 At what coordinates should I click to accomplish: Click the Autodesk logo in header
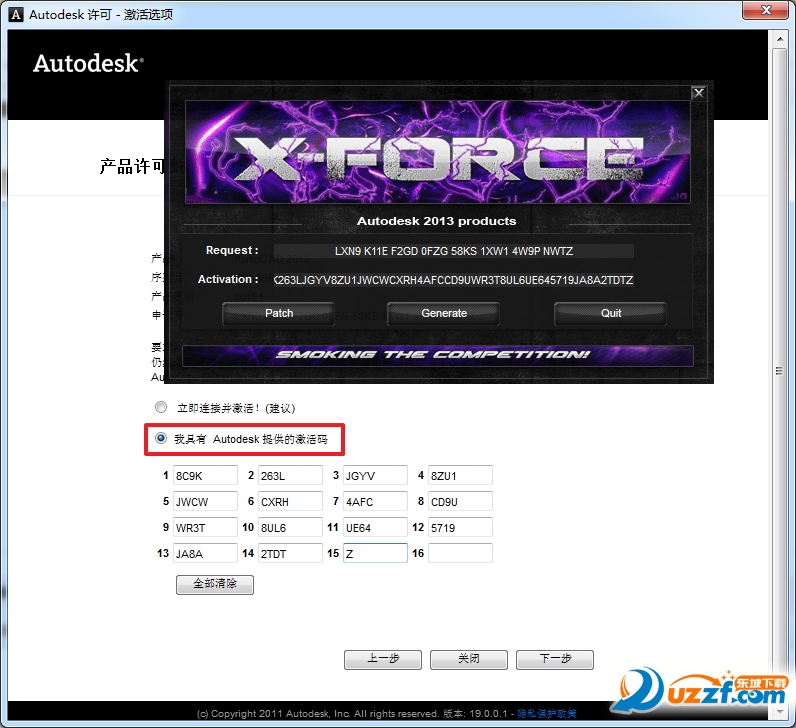88,63
